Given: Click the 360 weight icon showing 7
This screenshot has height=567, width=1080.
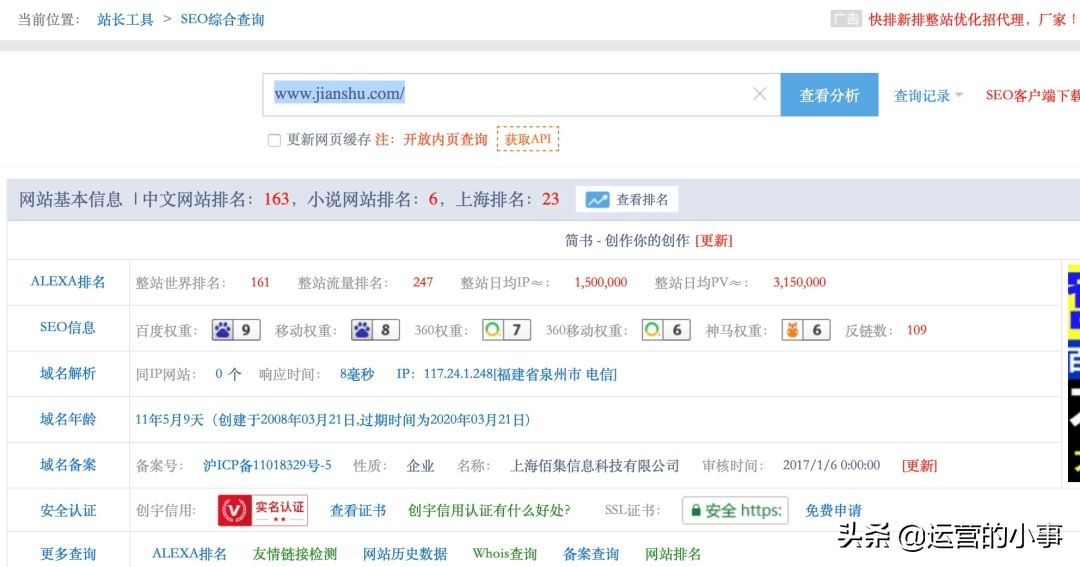Looking at the screenshot, I should click(x=506, y=330).
